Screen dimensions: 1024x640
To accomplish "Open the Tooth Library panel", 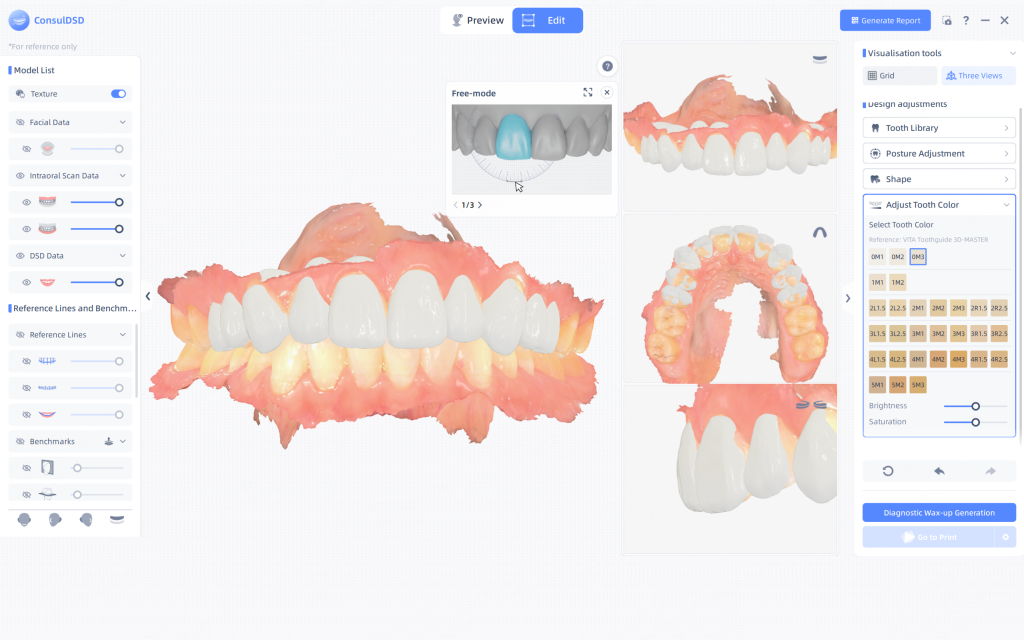I will pyautogui.click(x=939, y=128).
